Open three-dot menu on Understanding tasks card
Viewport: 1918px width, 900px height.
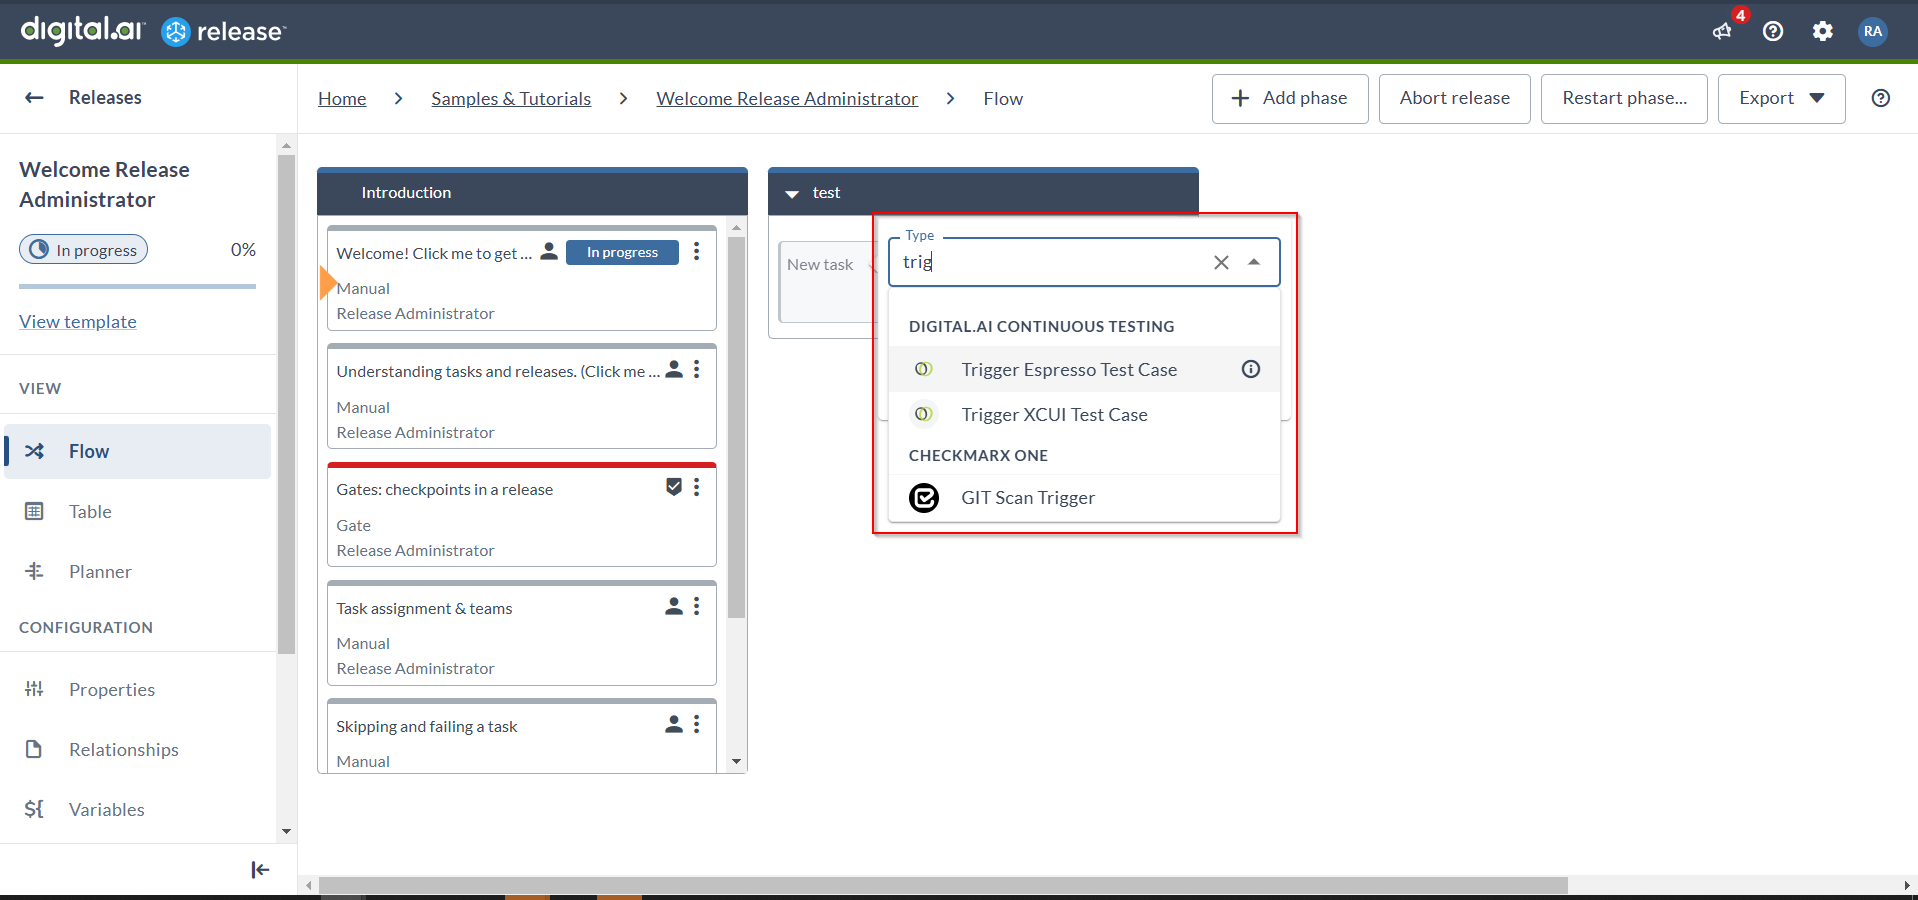click(x=697, y=369)
